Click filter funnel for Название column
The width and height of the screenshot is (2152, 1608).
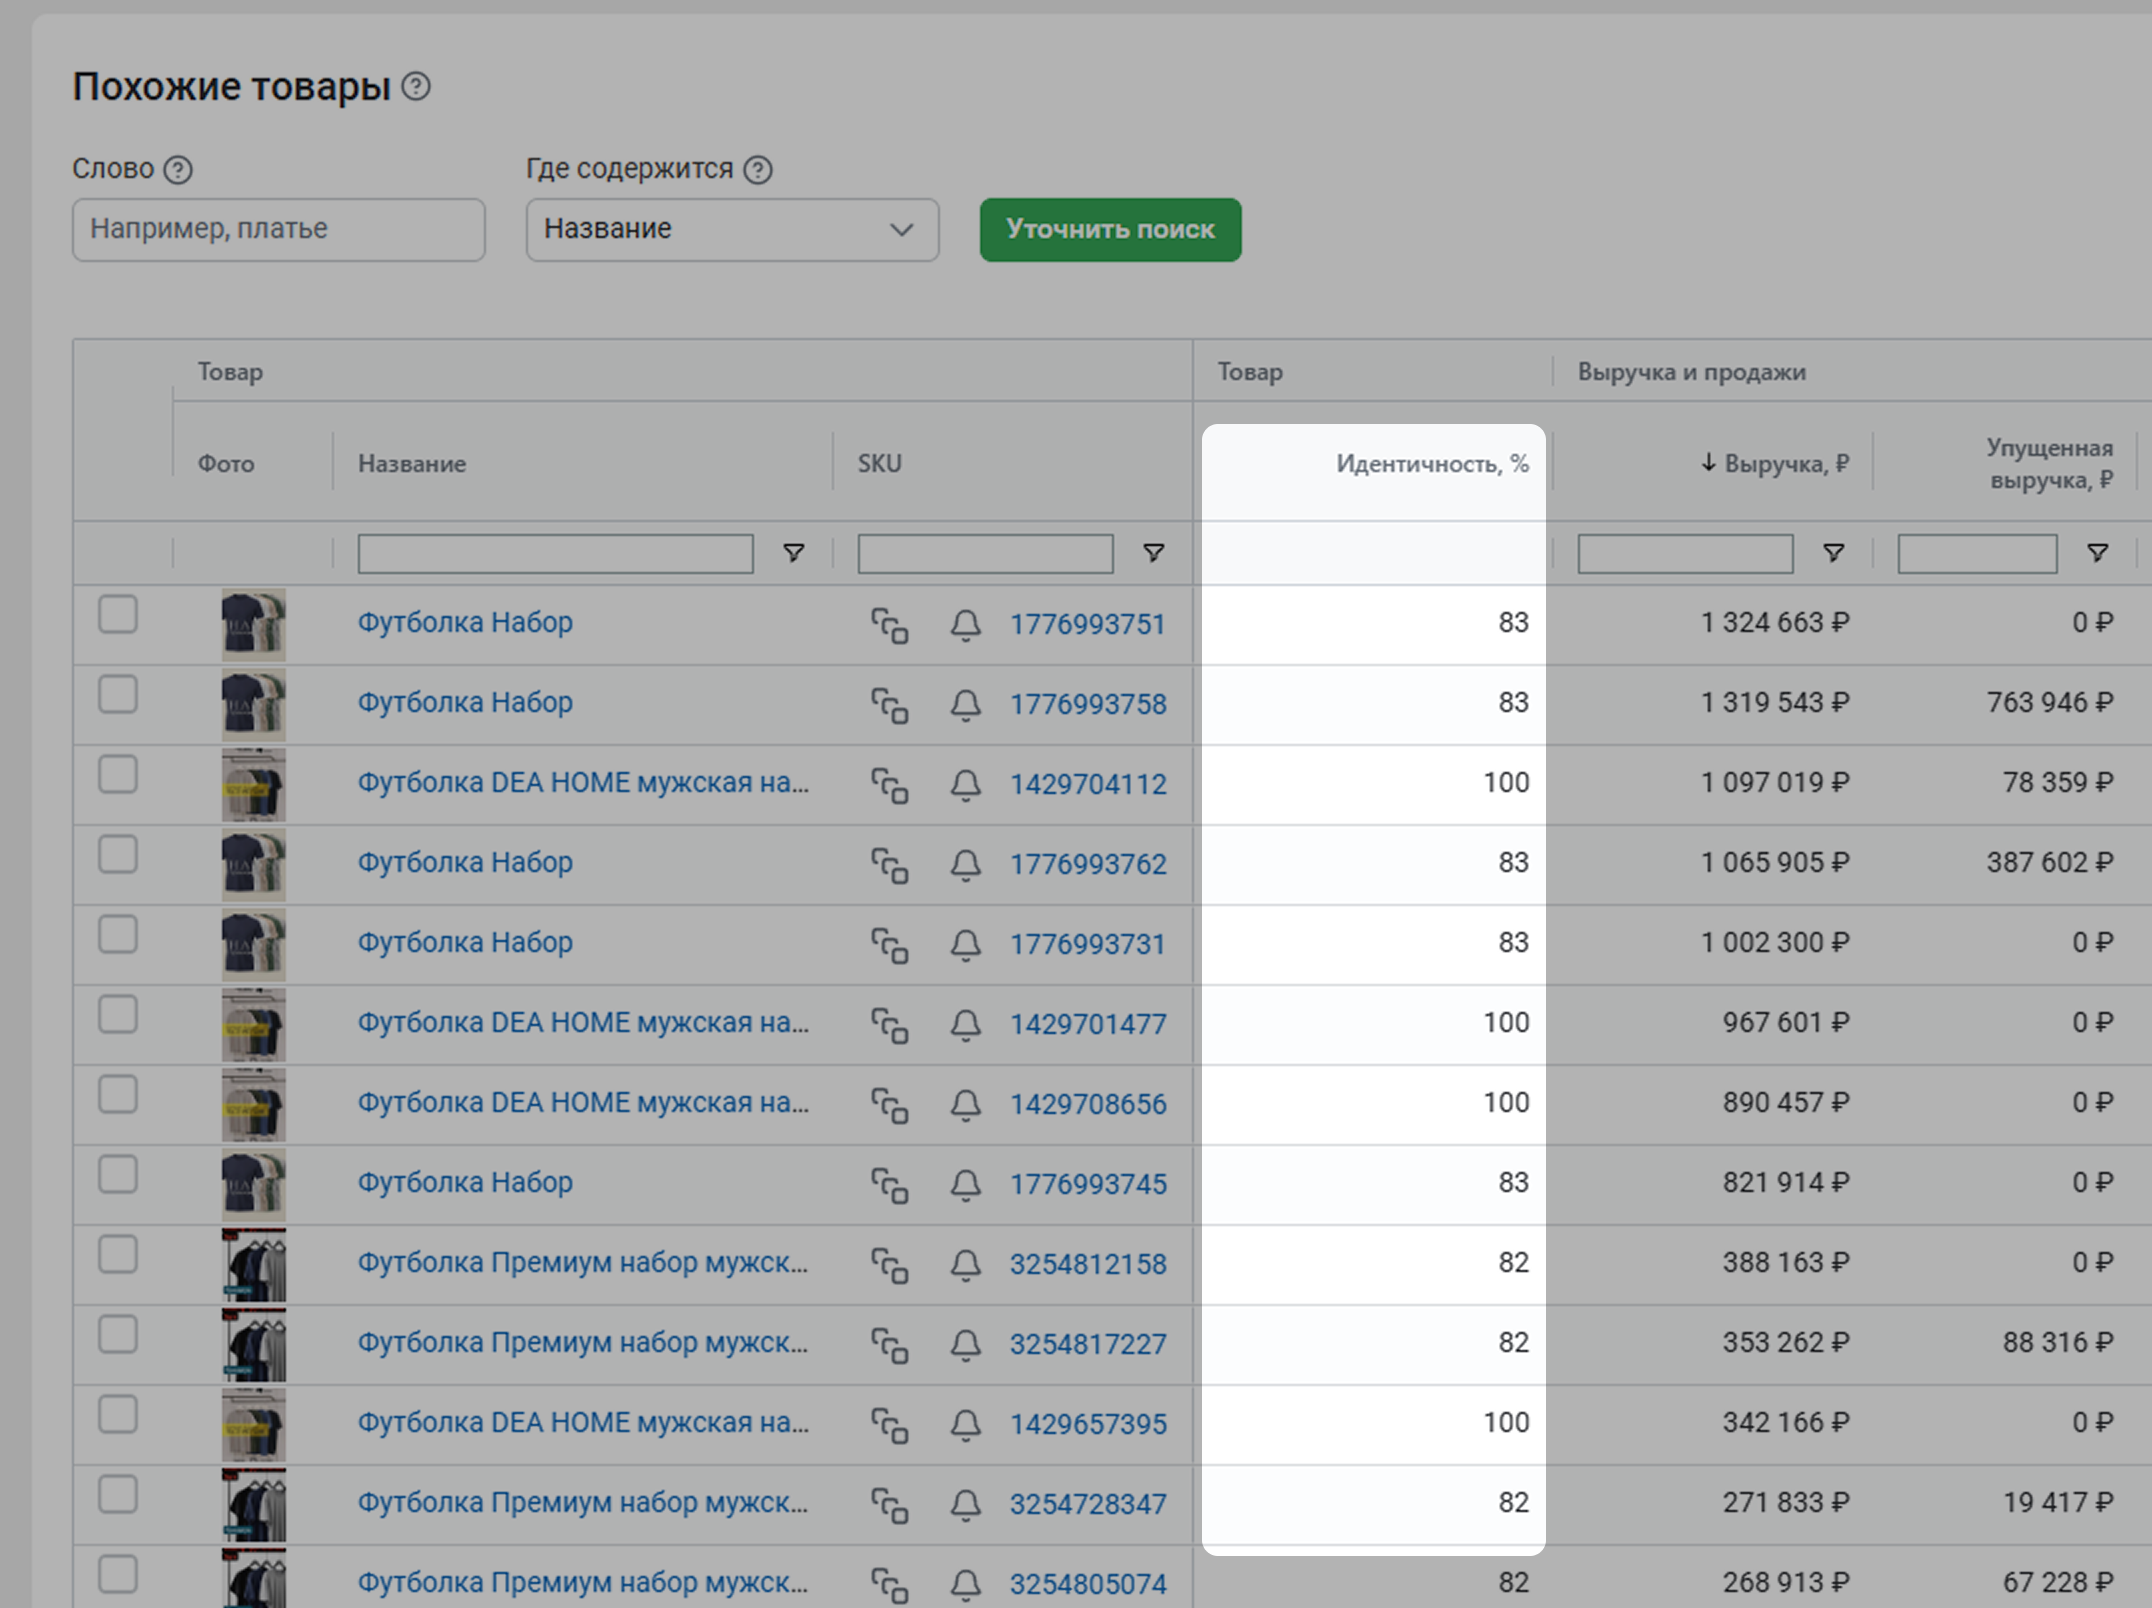[793, 553]
